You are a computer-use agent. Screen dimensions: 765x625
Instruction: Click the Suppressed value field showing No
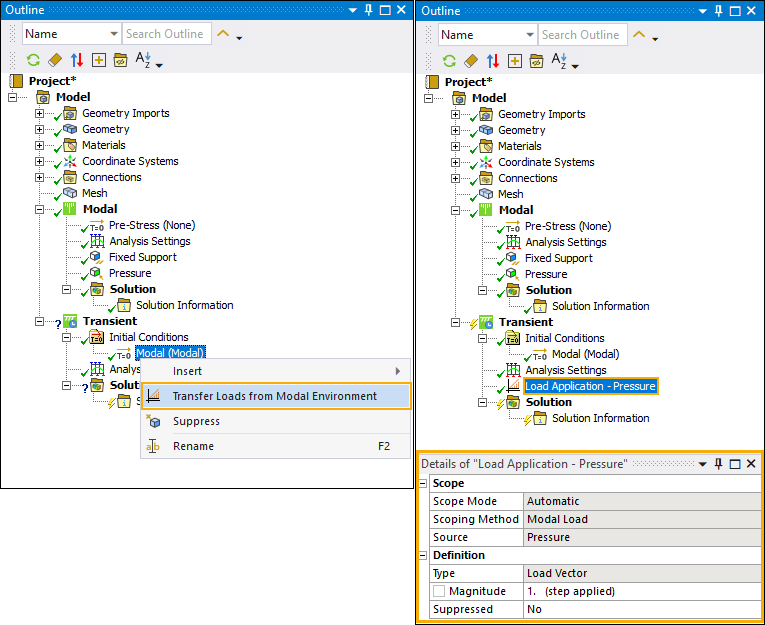pyautogui.click(x=642, y=609)
